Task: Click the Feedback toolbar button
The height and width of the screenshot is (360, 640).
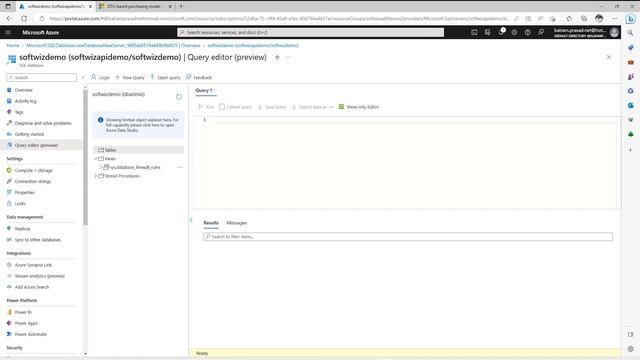Action: click(x=199, y=77)
